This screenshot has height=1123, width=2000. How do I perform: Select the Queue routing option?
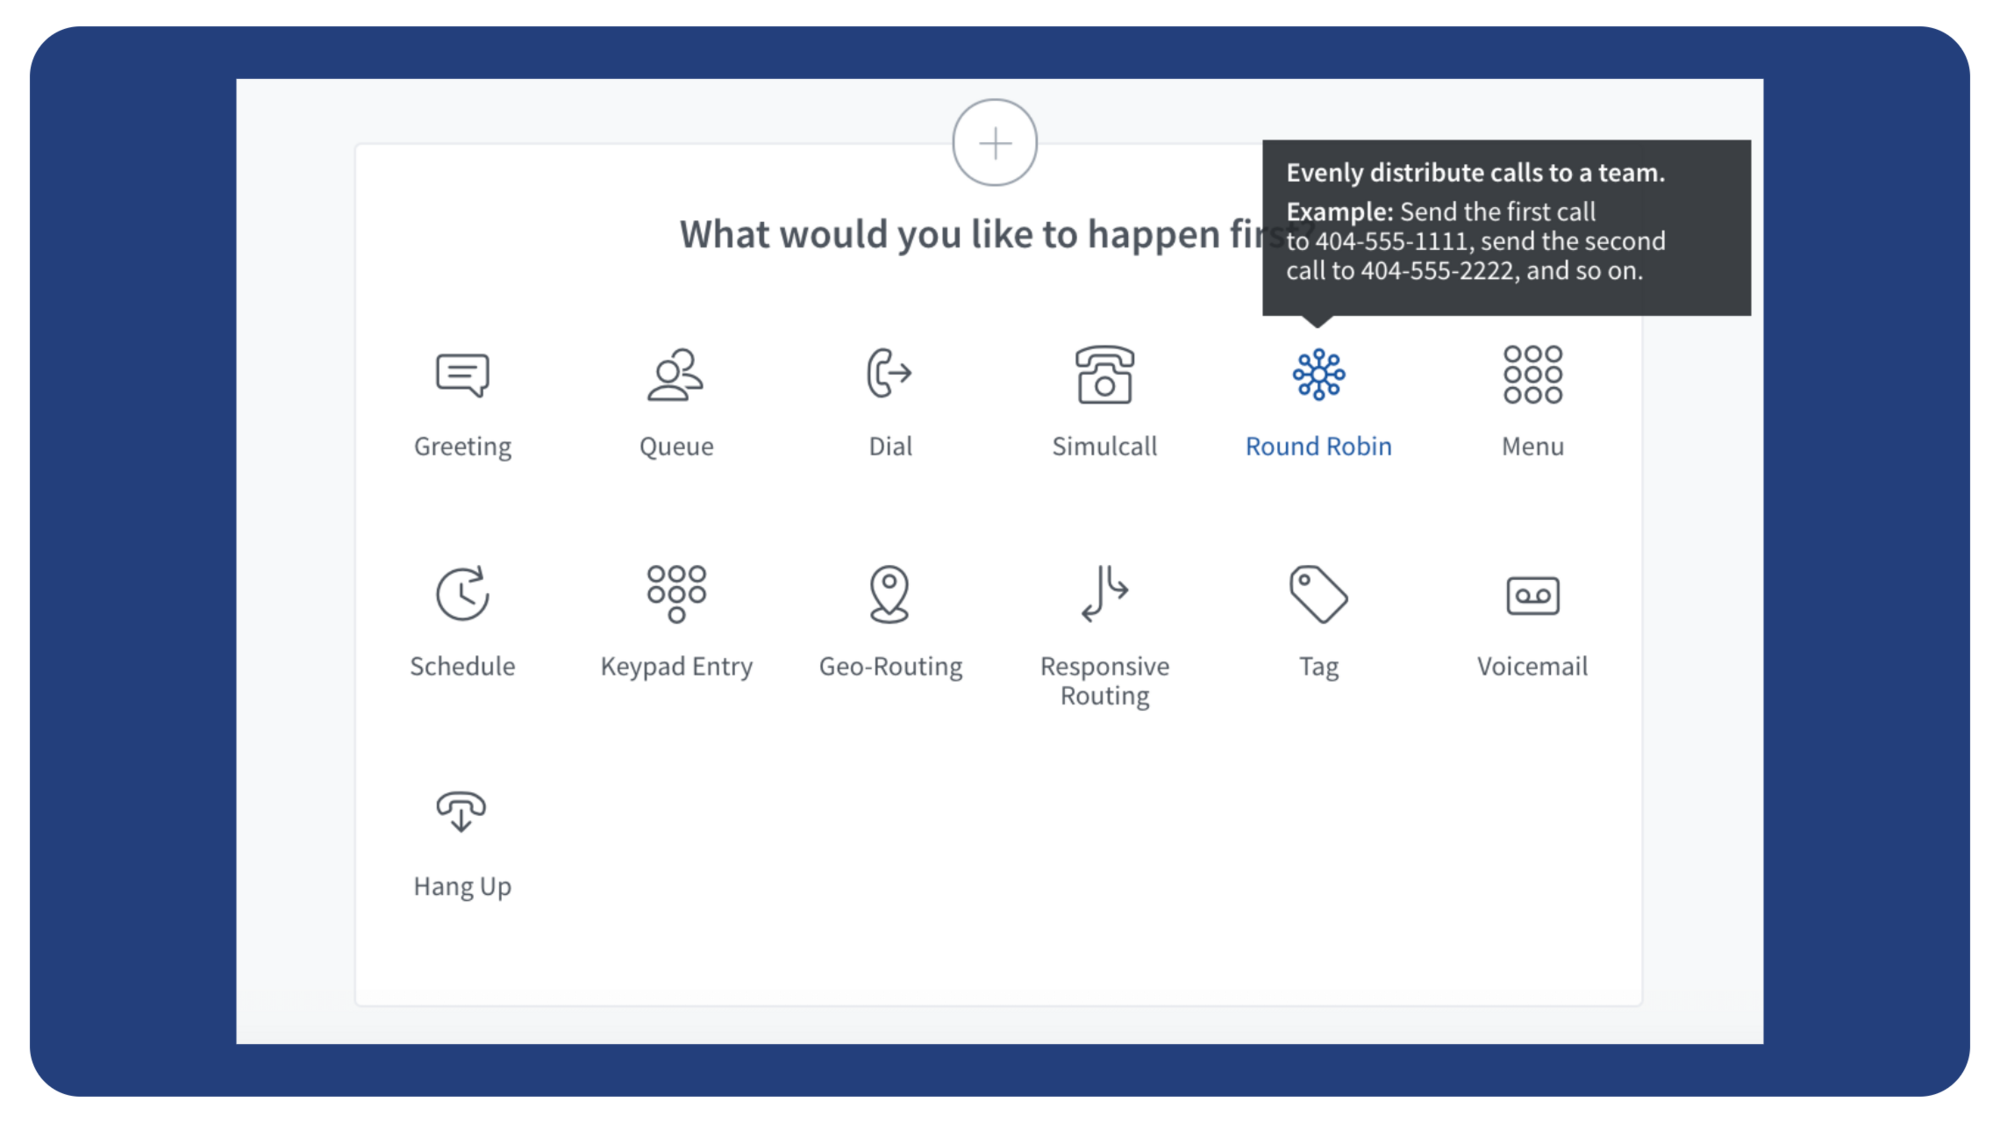677,398
